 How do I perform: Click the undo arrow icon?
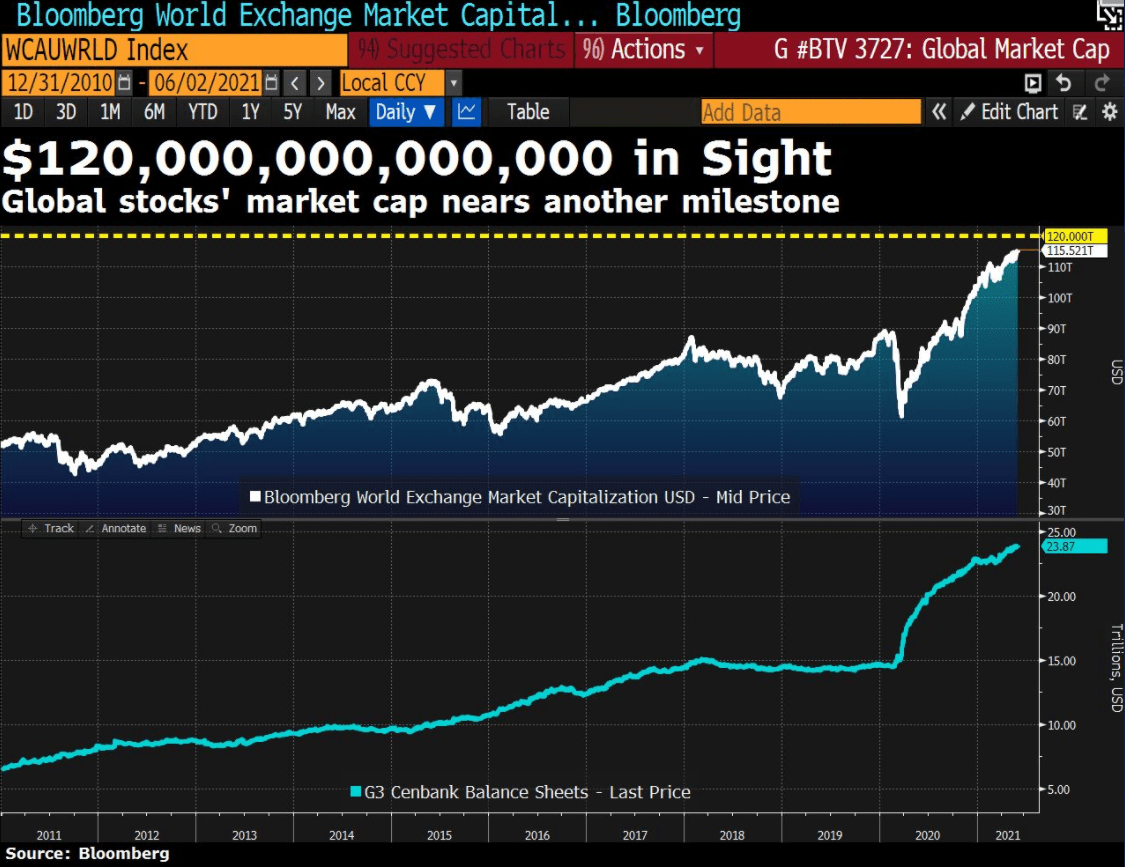1064,83
